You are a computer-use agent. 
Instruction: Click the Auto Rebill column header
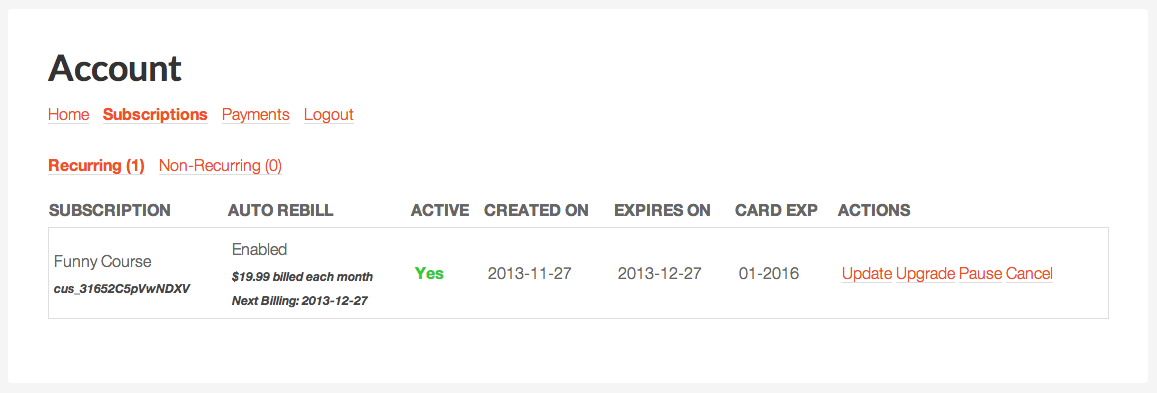[280, 210]
